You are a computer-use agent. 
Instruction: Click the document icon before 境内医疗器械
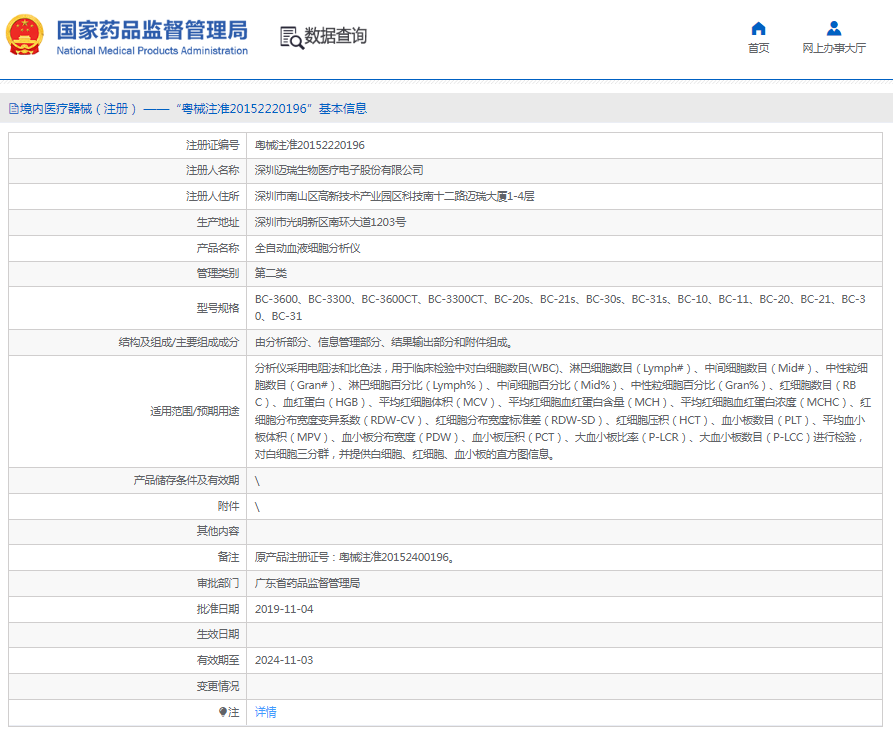(x=13, y=108)
